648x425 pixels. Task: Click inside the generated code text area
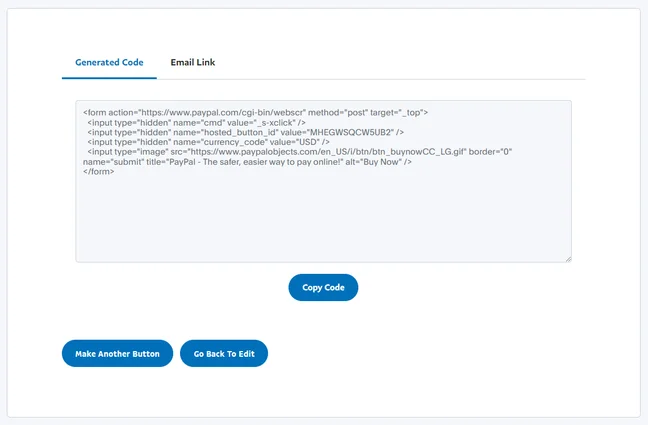click(324, 181)
